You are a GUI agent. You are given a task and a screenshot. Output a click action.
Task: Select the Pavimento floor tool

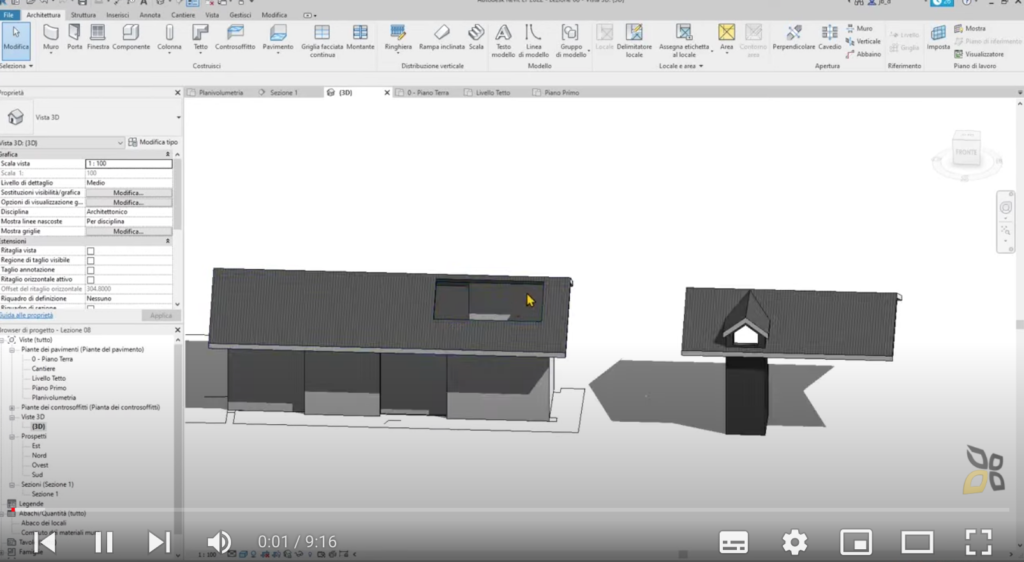[278, 37]
